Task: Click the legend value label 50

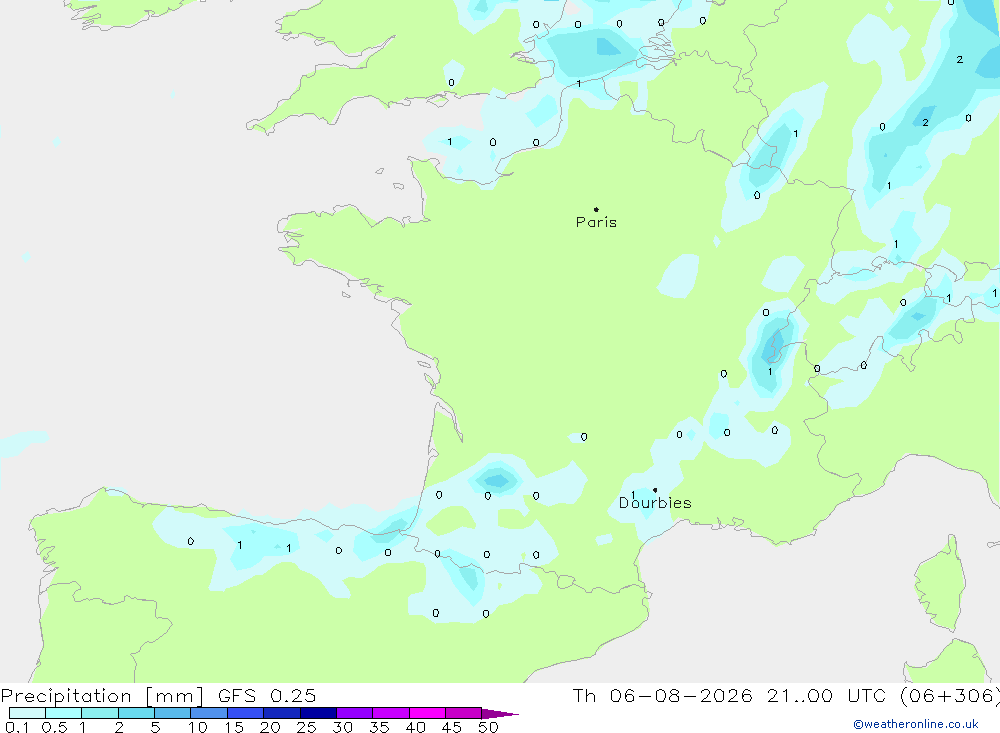Action: (489, 727)
